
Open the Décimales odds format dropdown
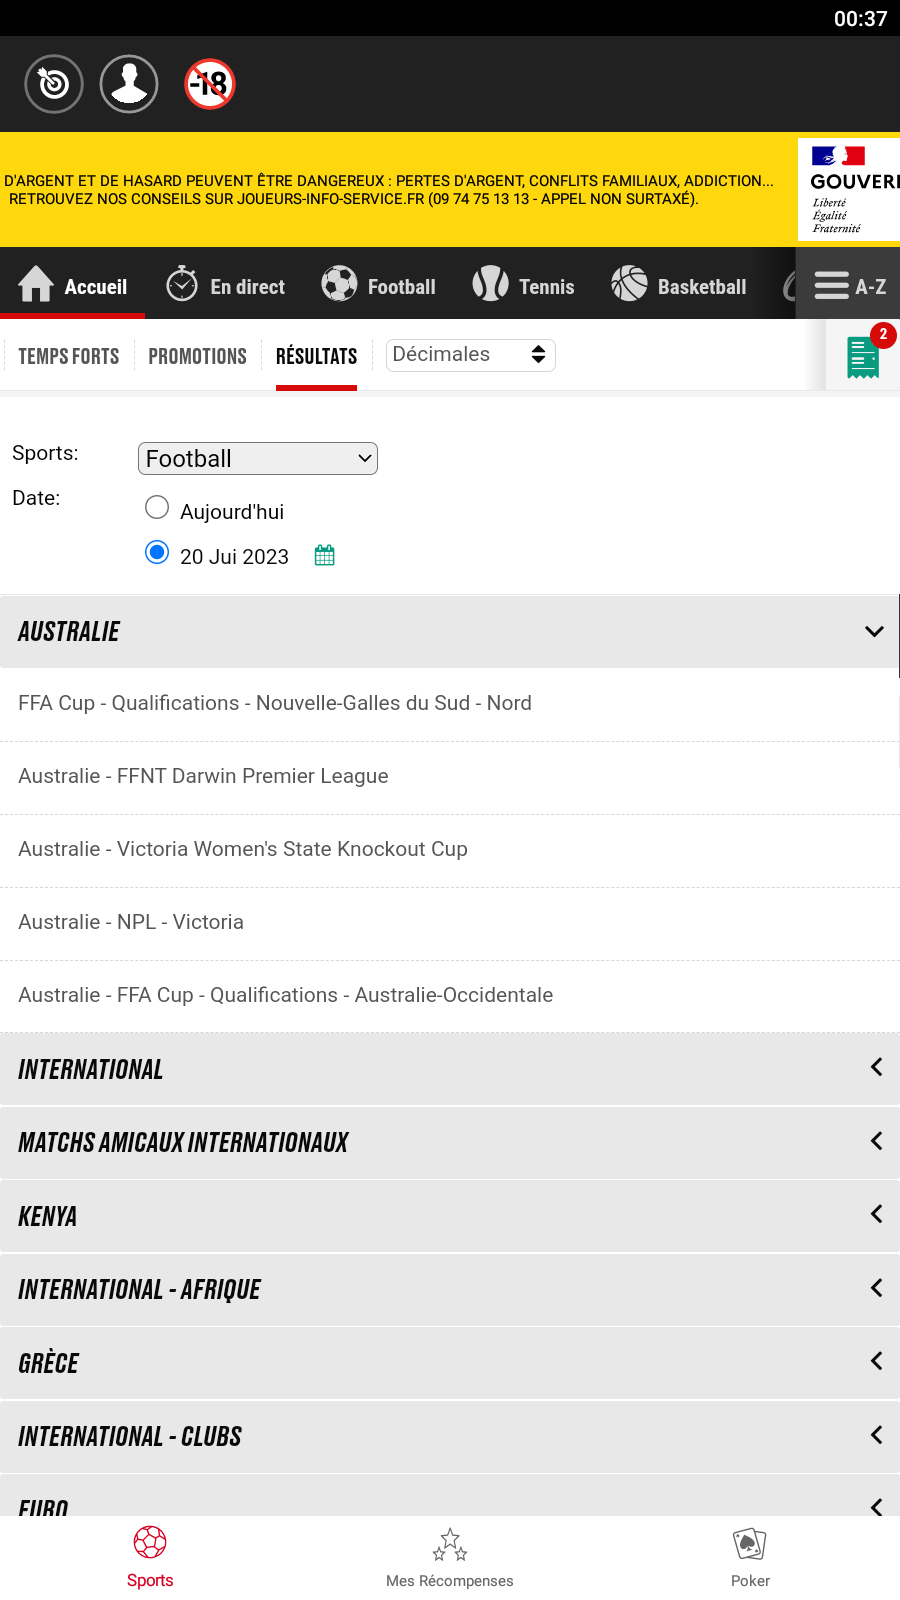[x=470, y=355]
